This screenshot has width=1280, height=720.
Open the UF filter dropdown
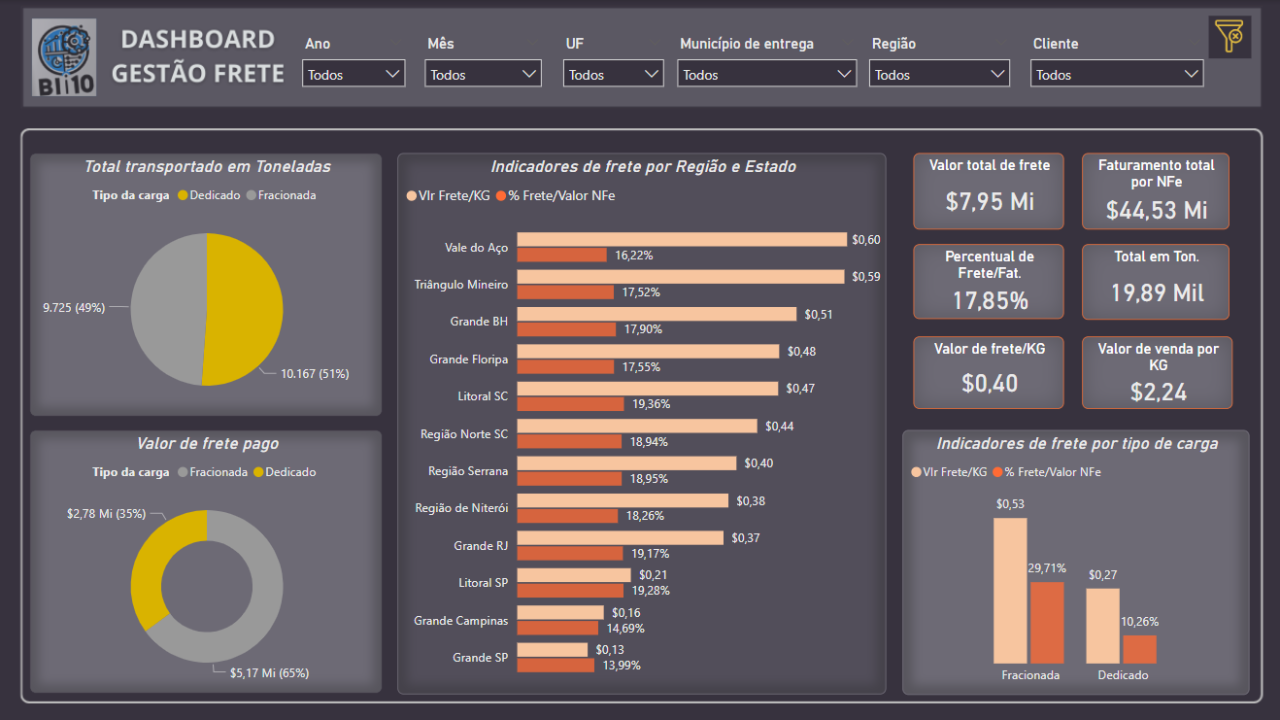pos(613,74)
